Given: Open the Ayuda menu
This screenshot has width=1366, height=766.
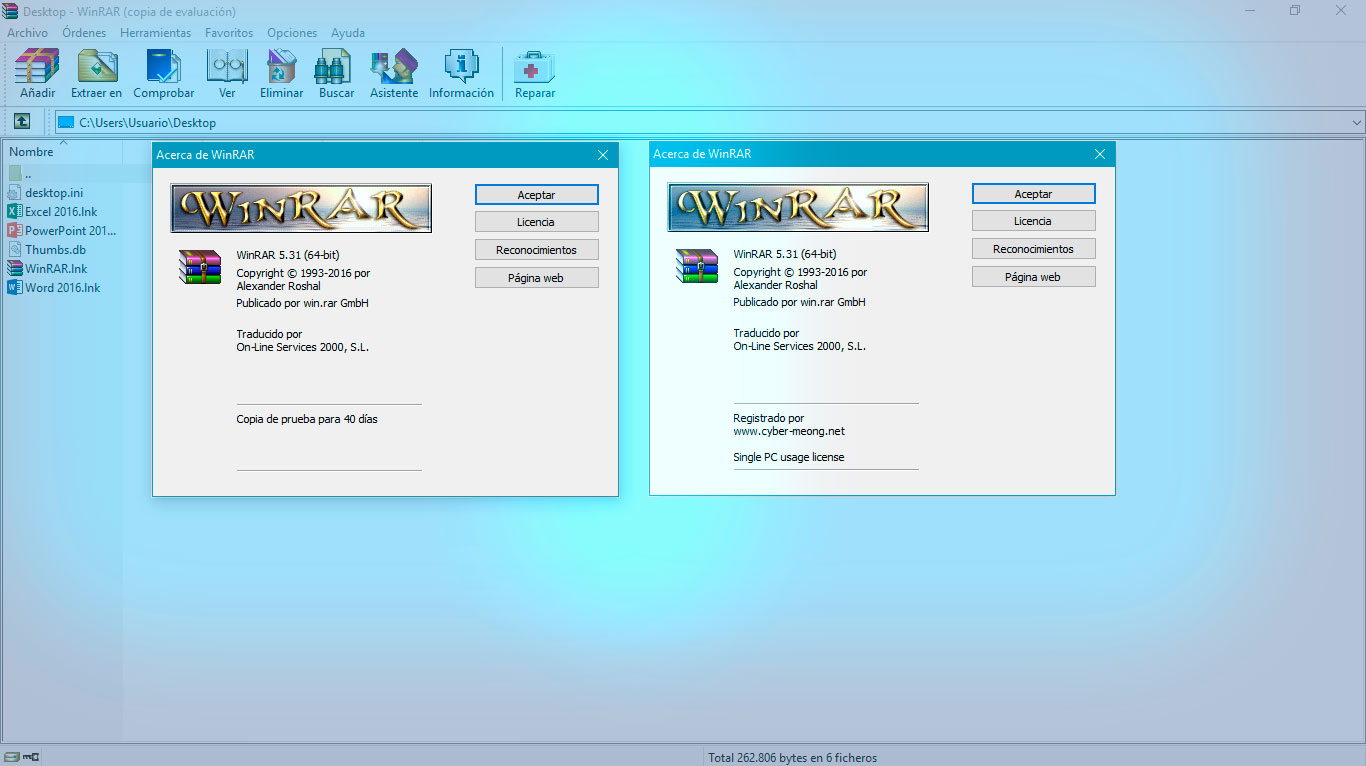Looking at the screenshot, I should pos(347,32).
